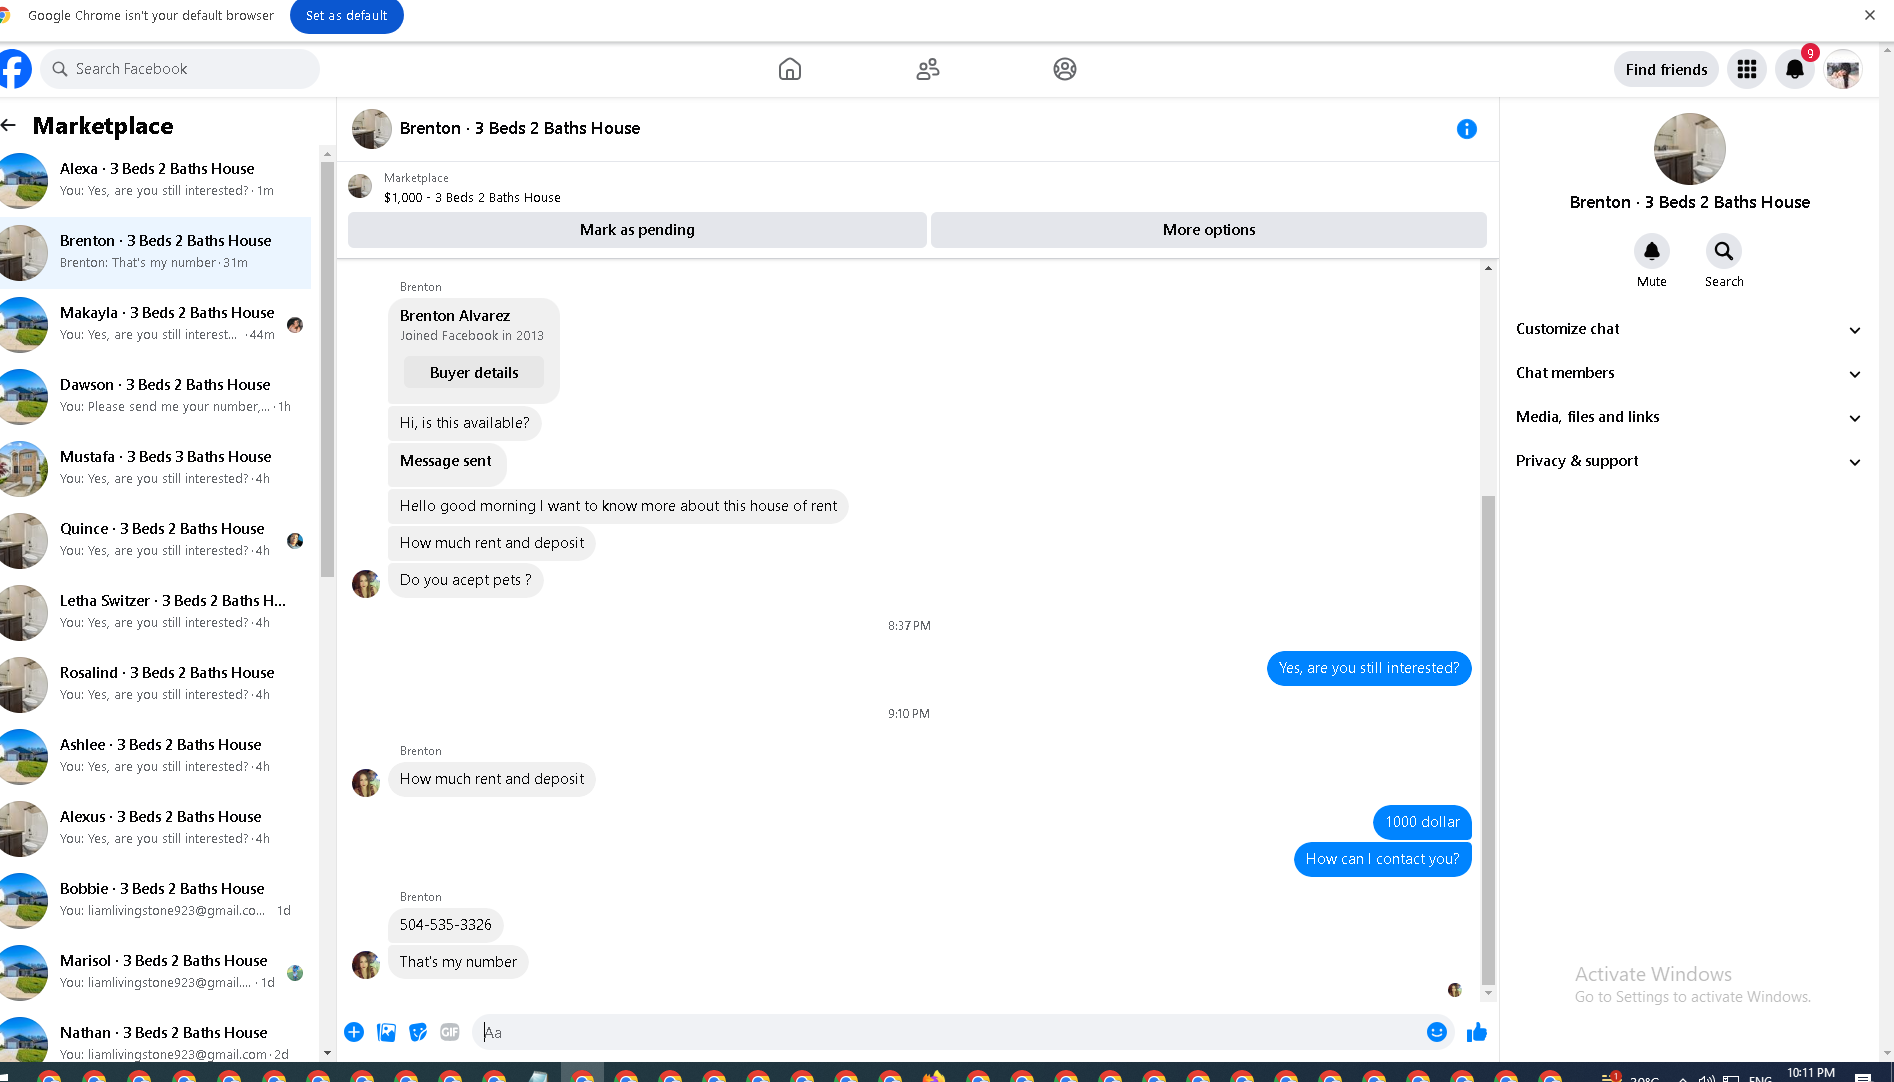Click 'That's my number' message
1894x1082 pixels.
458,962
